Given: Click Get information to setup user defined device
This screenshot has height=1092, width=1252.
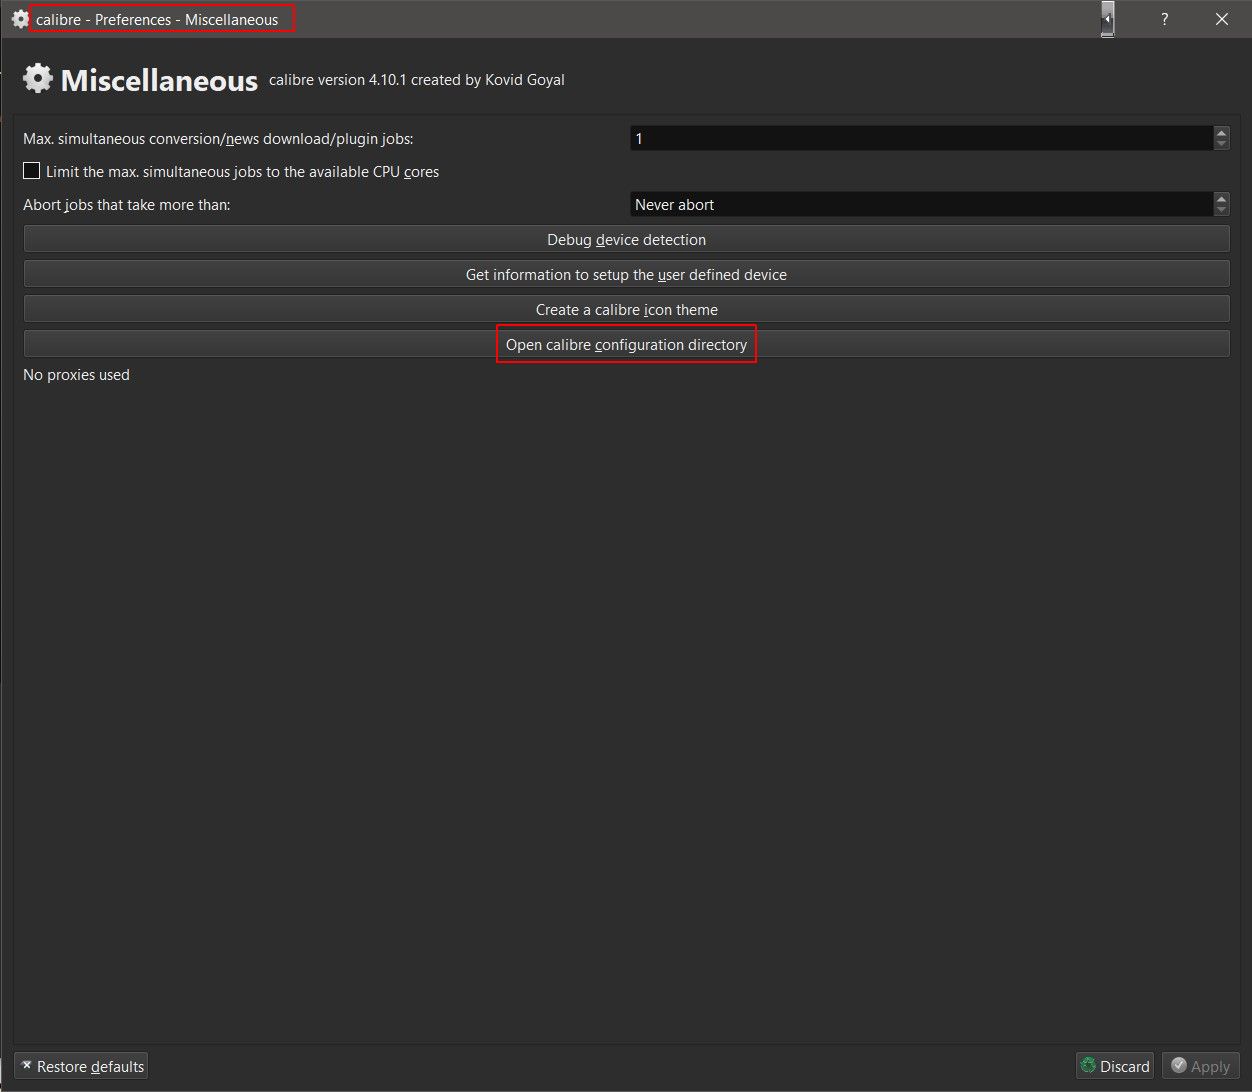Looking at the screenshot, I should (626, 274).
